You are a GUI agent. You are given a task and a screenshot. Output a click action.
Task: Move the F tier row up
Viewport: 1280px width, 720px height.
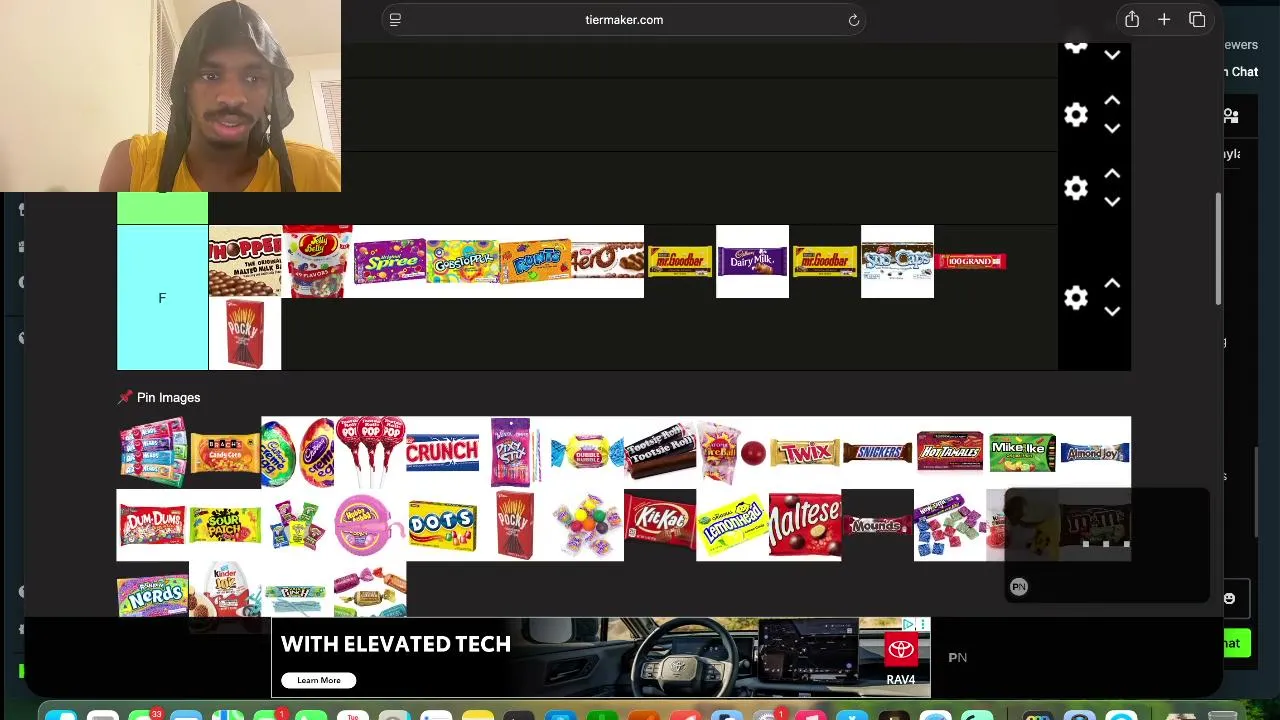[x=1112, y=284]
